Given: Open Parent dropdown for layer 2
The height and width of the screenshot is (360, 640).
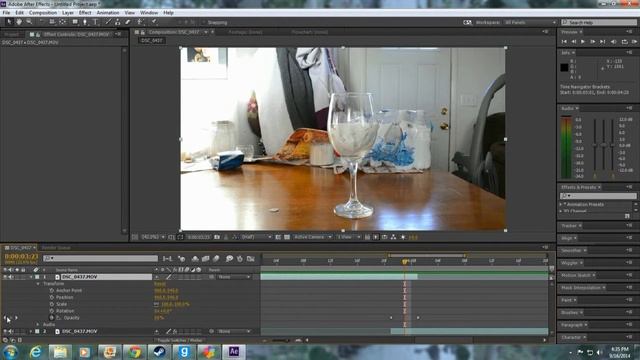Looking at the screenshot, I should [x=234, y=331].
